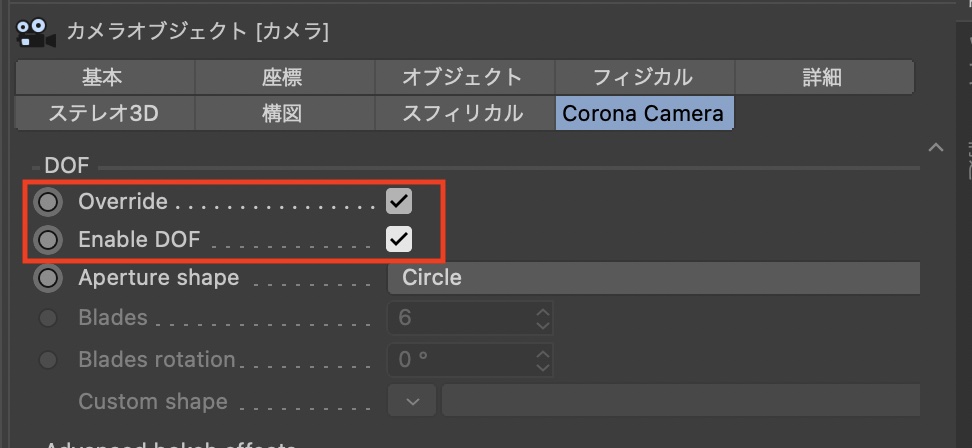Open the Aperture shape Circle dropdown
Viewport: 972px width, 448px height.
(x=652, y=278)
